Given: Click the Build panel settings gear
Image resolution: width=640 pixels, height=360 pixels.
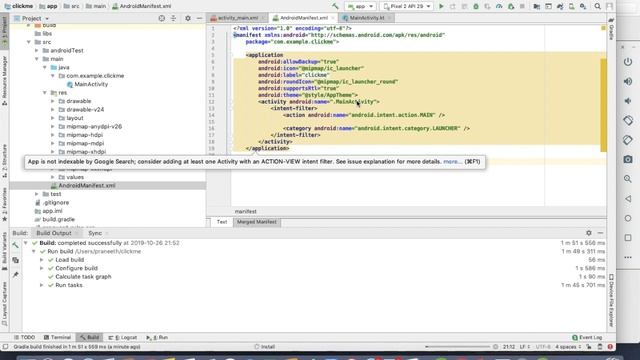Looking at the screenshot, I should 589,233.
